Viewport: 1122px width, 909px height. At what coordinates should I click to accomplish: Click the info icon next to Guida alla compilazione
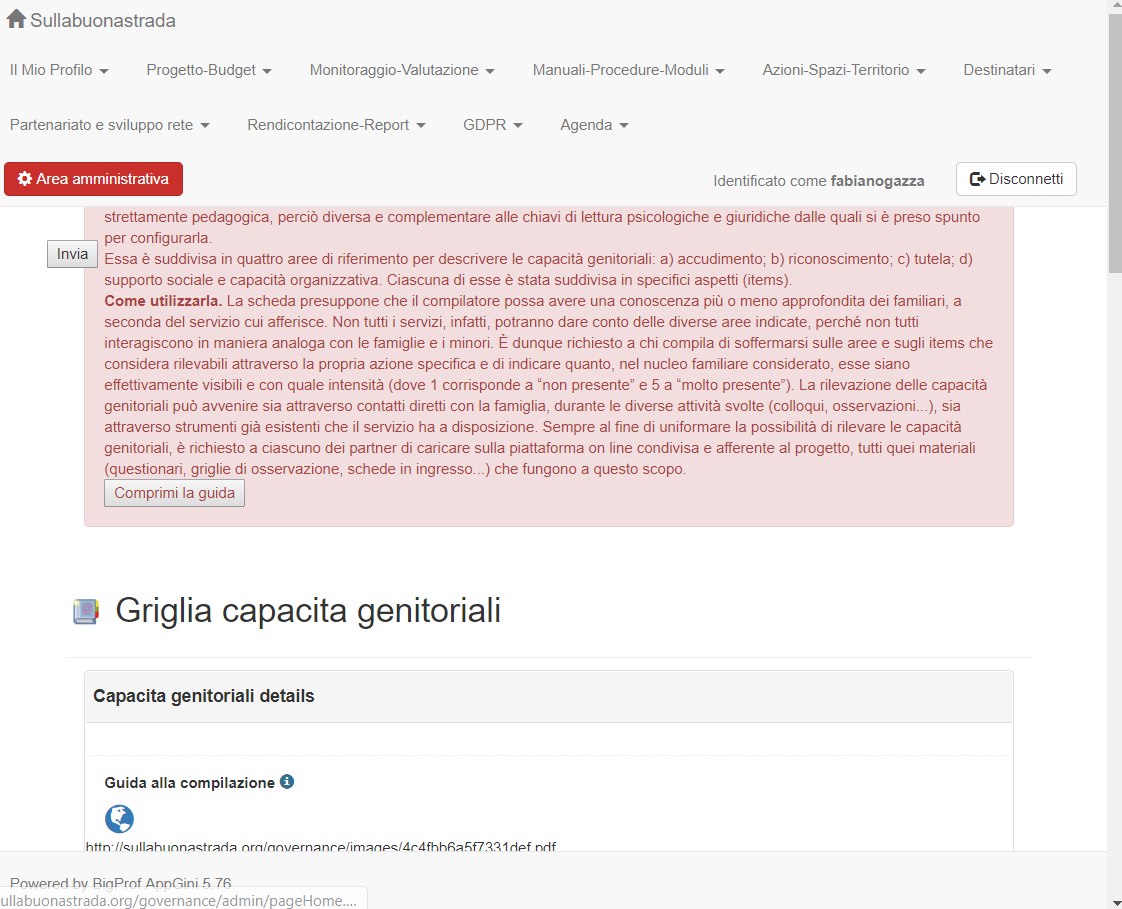[x=287, y=782]
